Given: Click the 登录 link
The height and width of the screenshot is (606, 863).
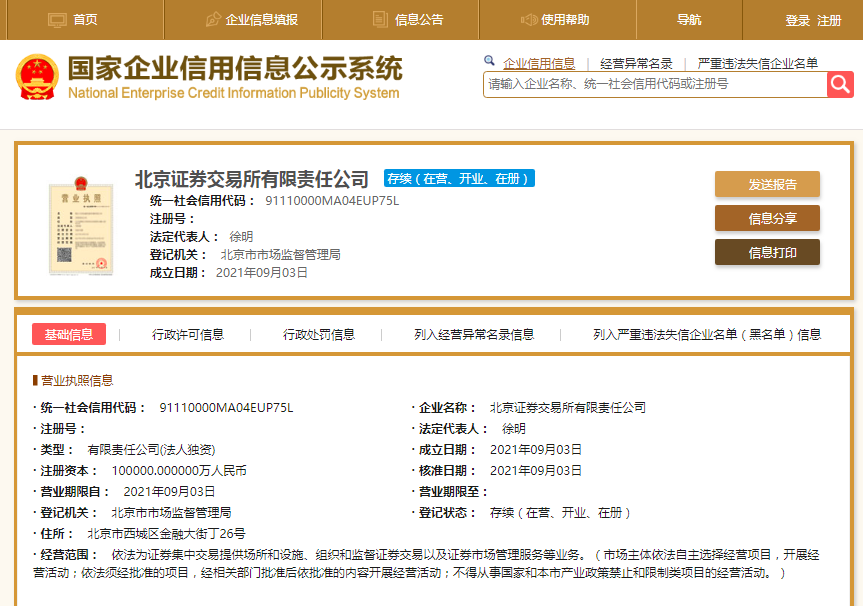Looking at the screenshot, I should (798, 21).
